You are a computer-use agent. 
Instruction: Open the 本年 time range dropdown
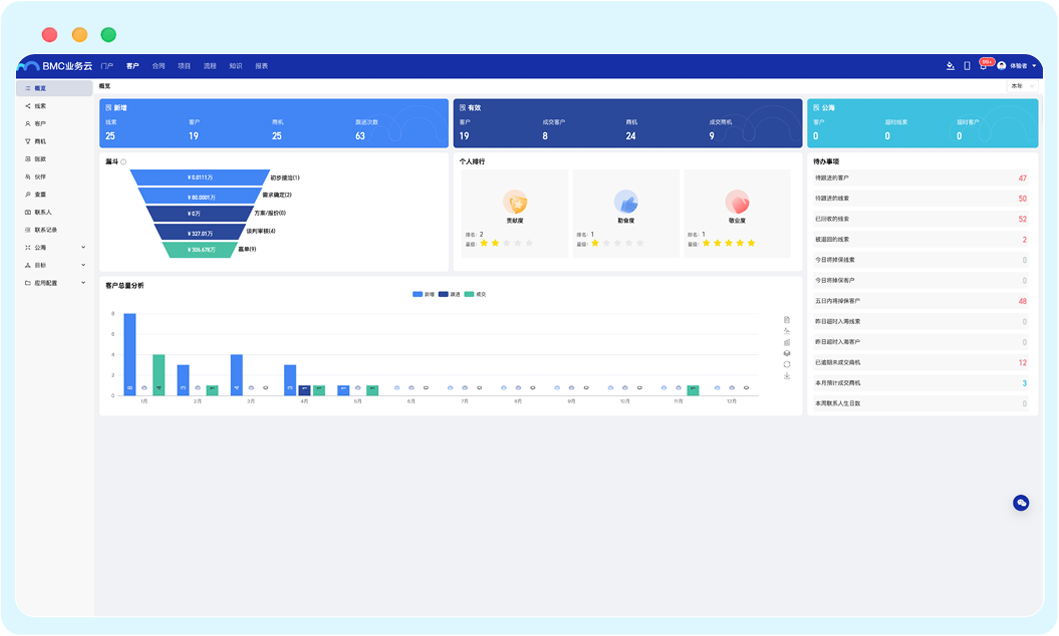1022,86
